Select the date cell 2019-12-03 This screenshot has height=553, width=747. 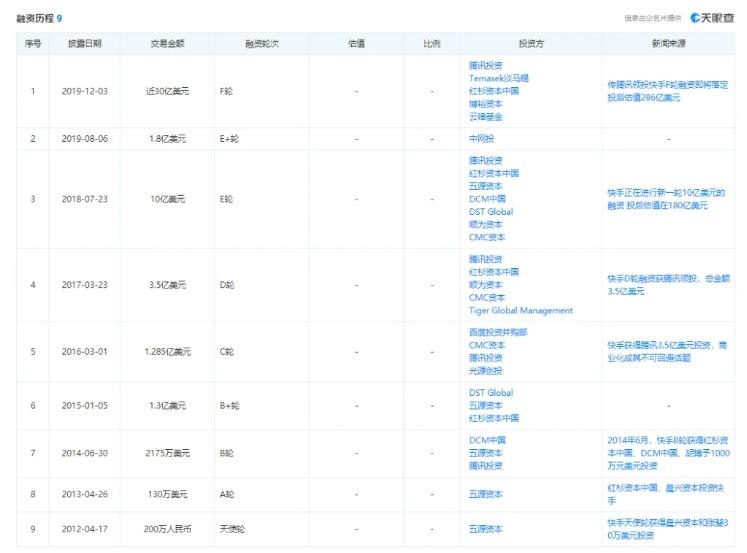(84, 91)
